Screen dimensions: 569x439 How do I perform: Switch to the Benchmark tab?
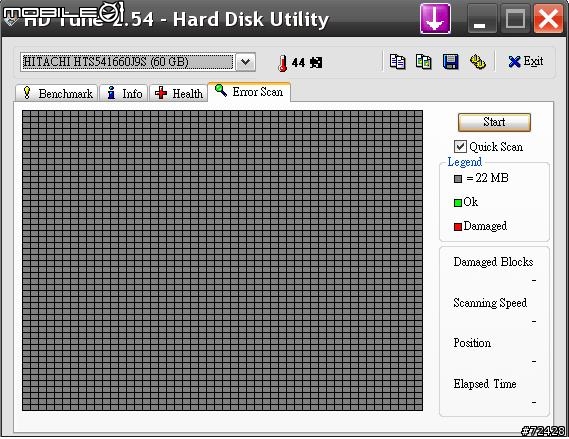click(x=57, y=93)
